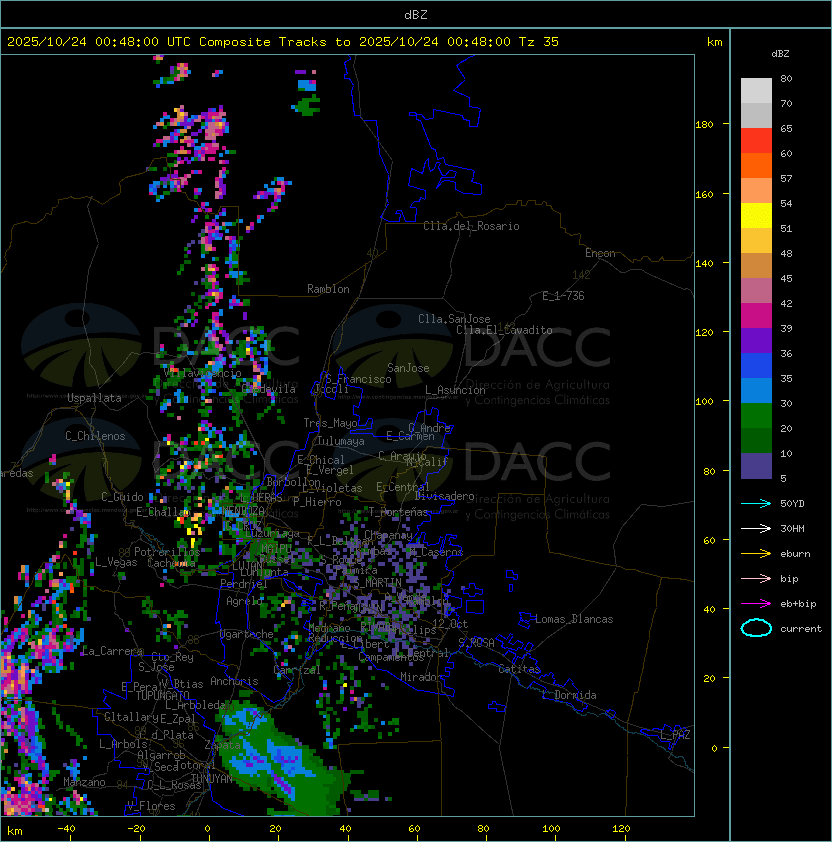The height and width of the screenshot is (842, 832).
Task: Click the 'V_Flores' map label
Action: pos(151,807)
